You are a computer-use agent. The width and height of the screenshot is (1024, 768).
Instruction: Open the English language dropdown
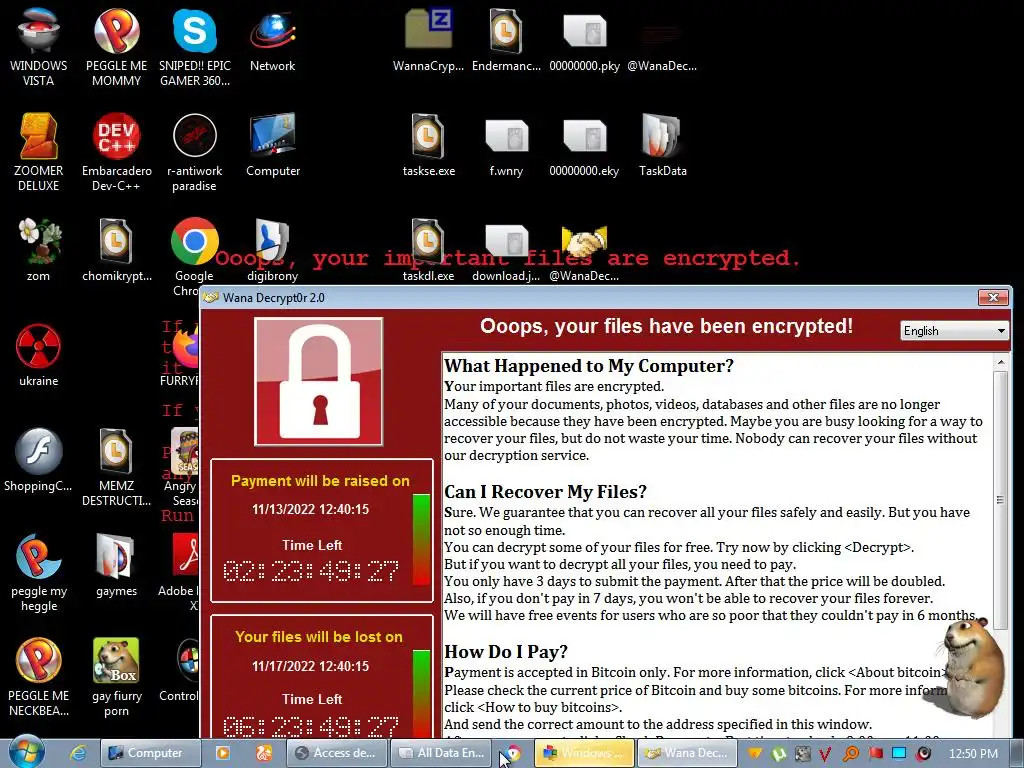(954, 330)
